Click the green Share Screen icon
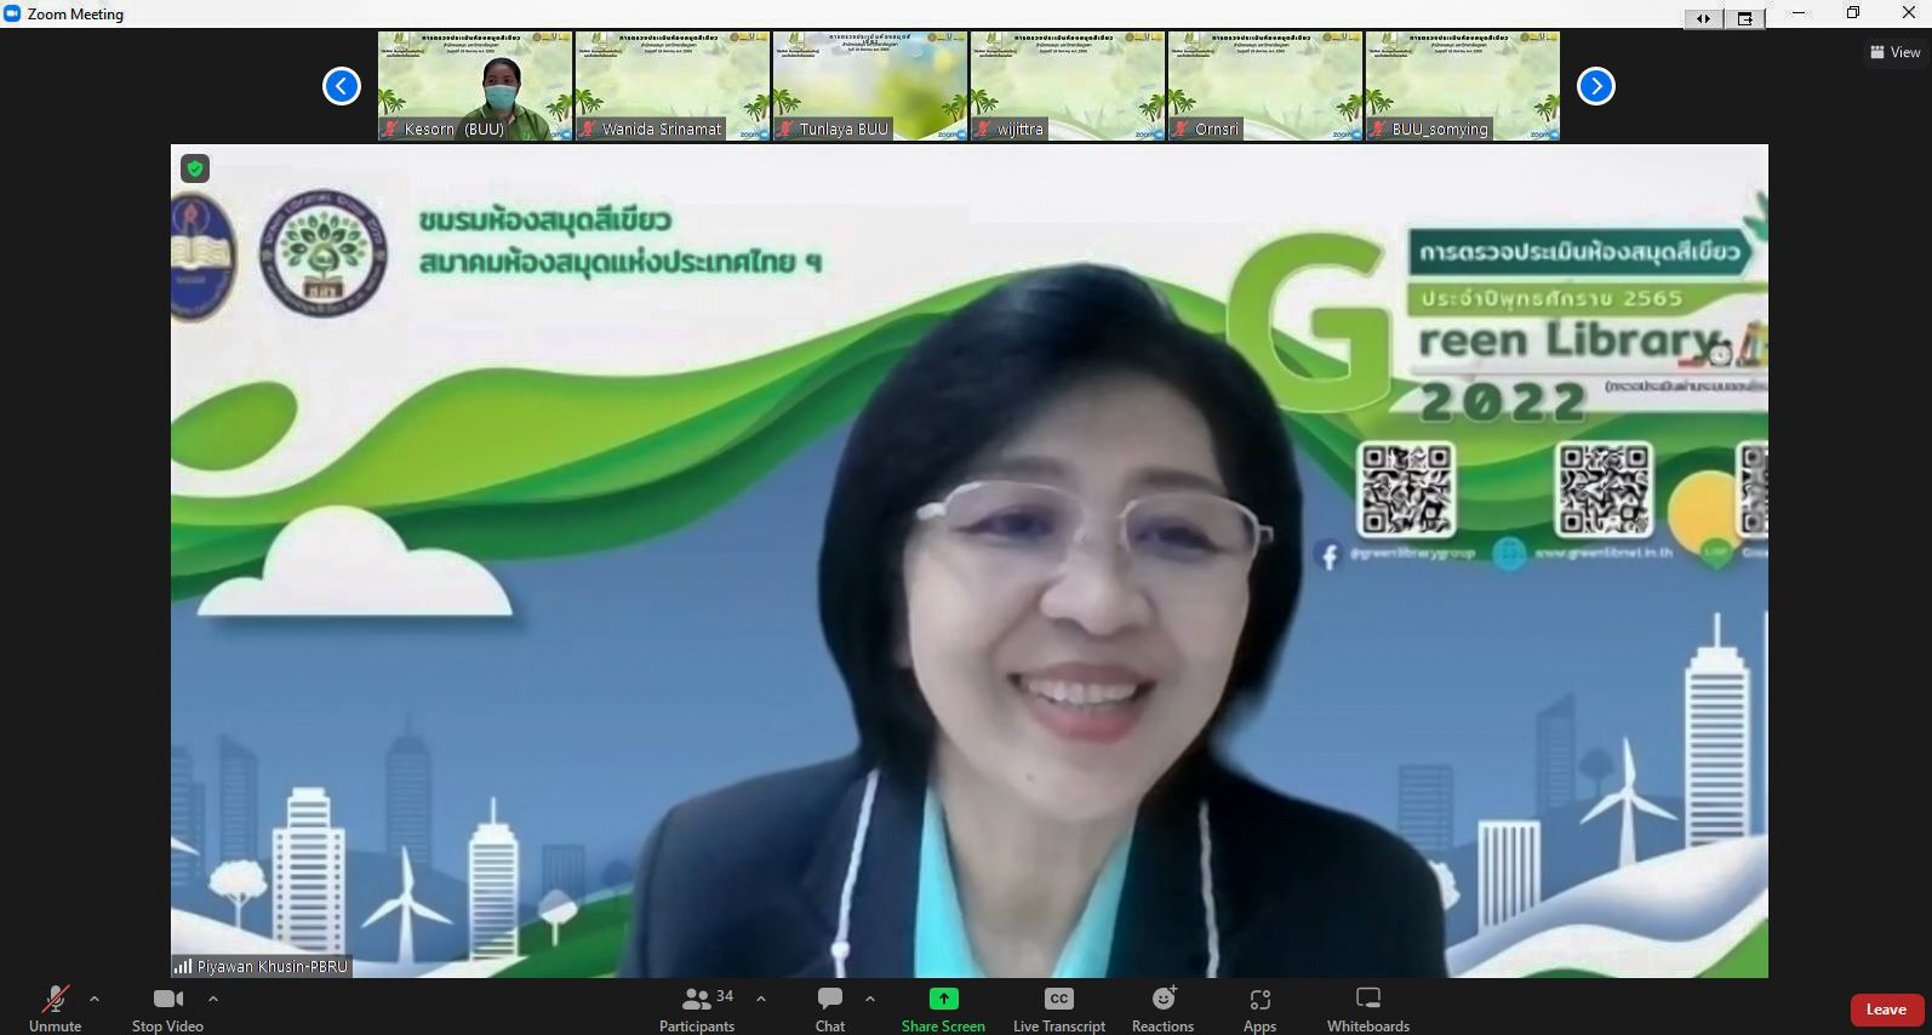This screenshot has height=1035, width=1932. [x=943, y=999]
